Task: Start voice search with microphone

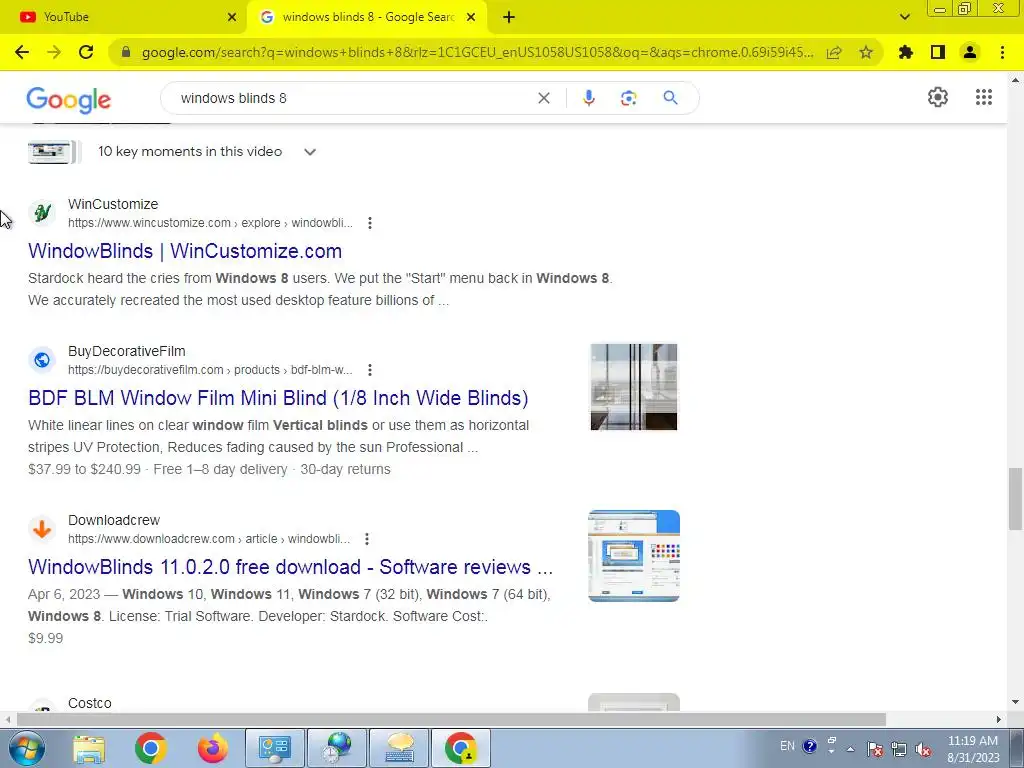Action: point(588,98)
